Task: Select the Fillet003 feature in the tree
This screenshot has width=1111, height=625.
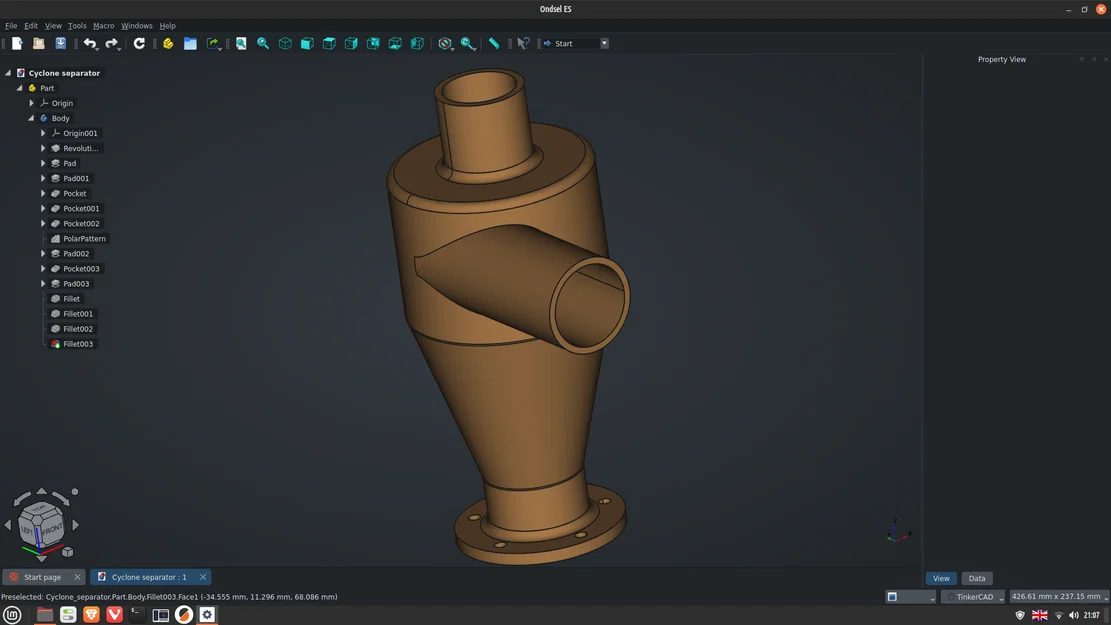Action: (x=77, y=343)
